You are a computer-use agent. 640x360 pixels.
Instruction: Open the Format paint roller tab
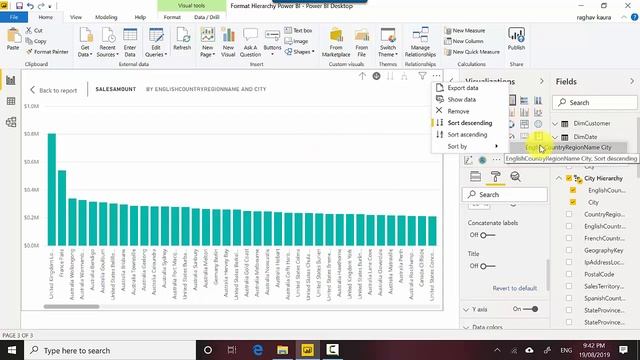(495, 176)
